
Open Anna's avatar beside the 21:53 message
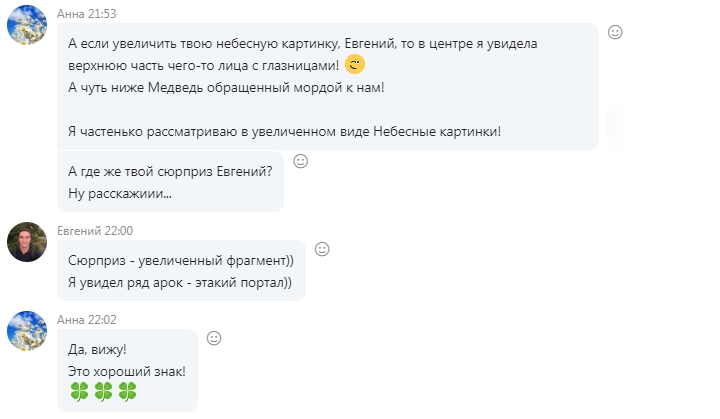coord(27,24)
